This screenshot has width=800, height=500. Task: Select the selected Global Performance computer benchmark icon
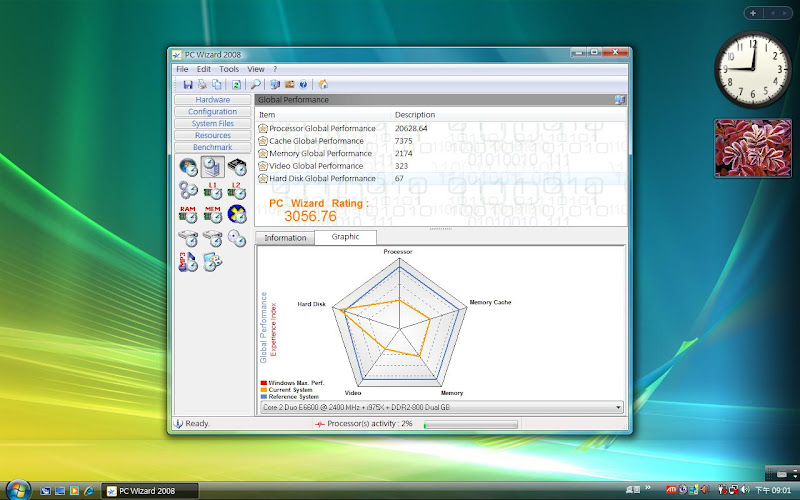pyautogui.click(x=212, y=167)
